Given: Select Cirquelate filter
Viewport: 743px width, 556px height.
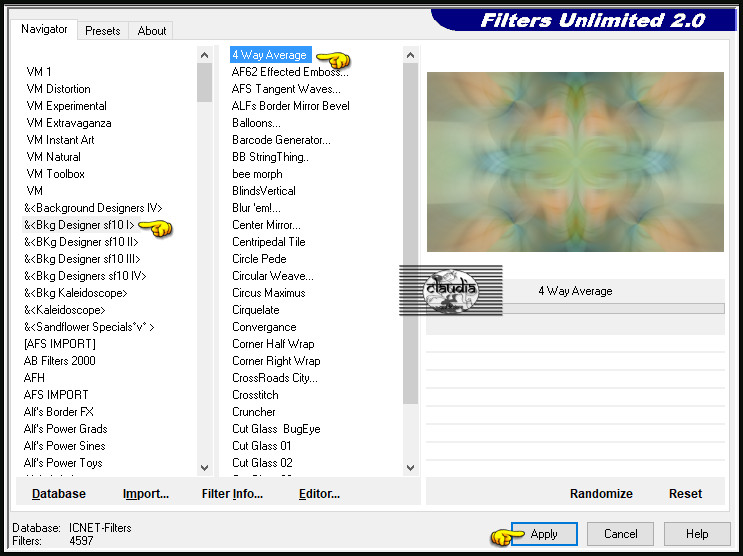Looking at the screenshot, I should [256, 310].
